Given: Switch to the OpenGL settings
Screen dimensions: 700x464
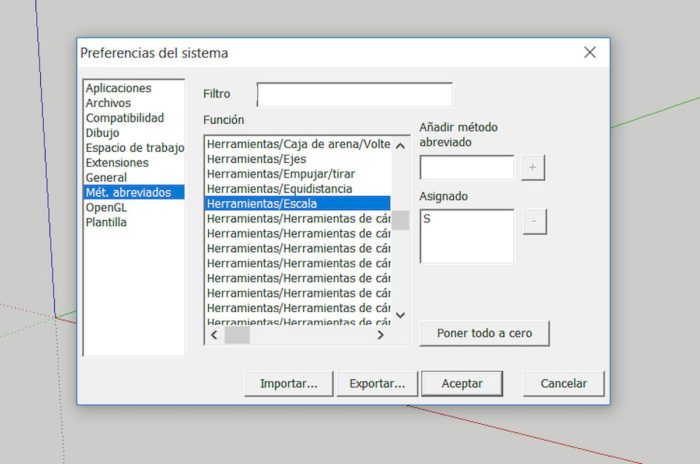Looking at the screenshot, I should [106, 207].
